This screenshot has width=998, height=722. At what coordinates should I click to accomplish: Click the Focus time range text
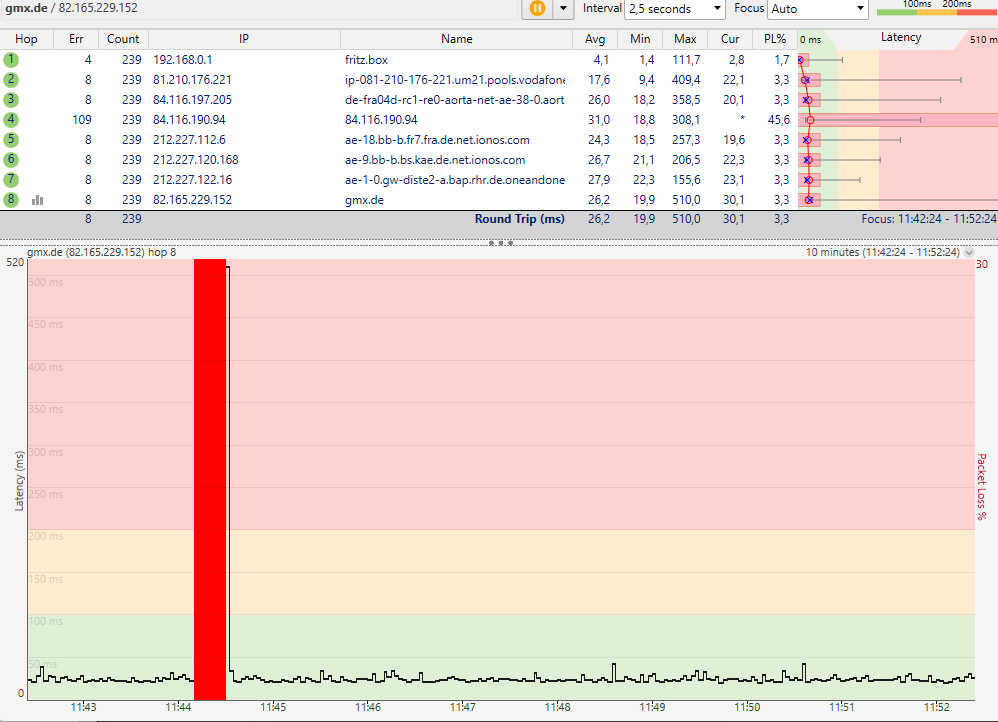tap(929, 218)
